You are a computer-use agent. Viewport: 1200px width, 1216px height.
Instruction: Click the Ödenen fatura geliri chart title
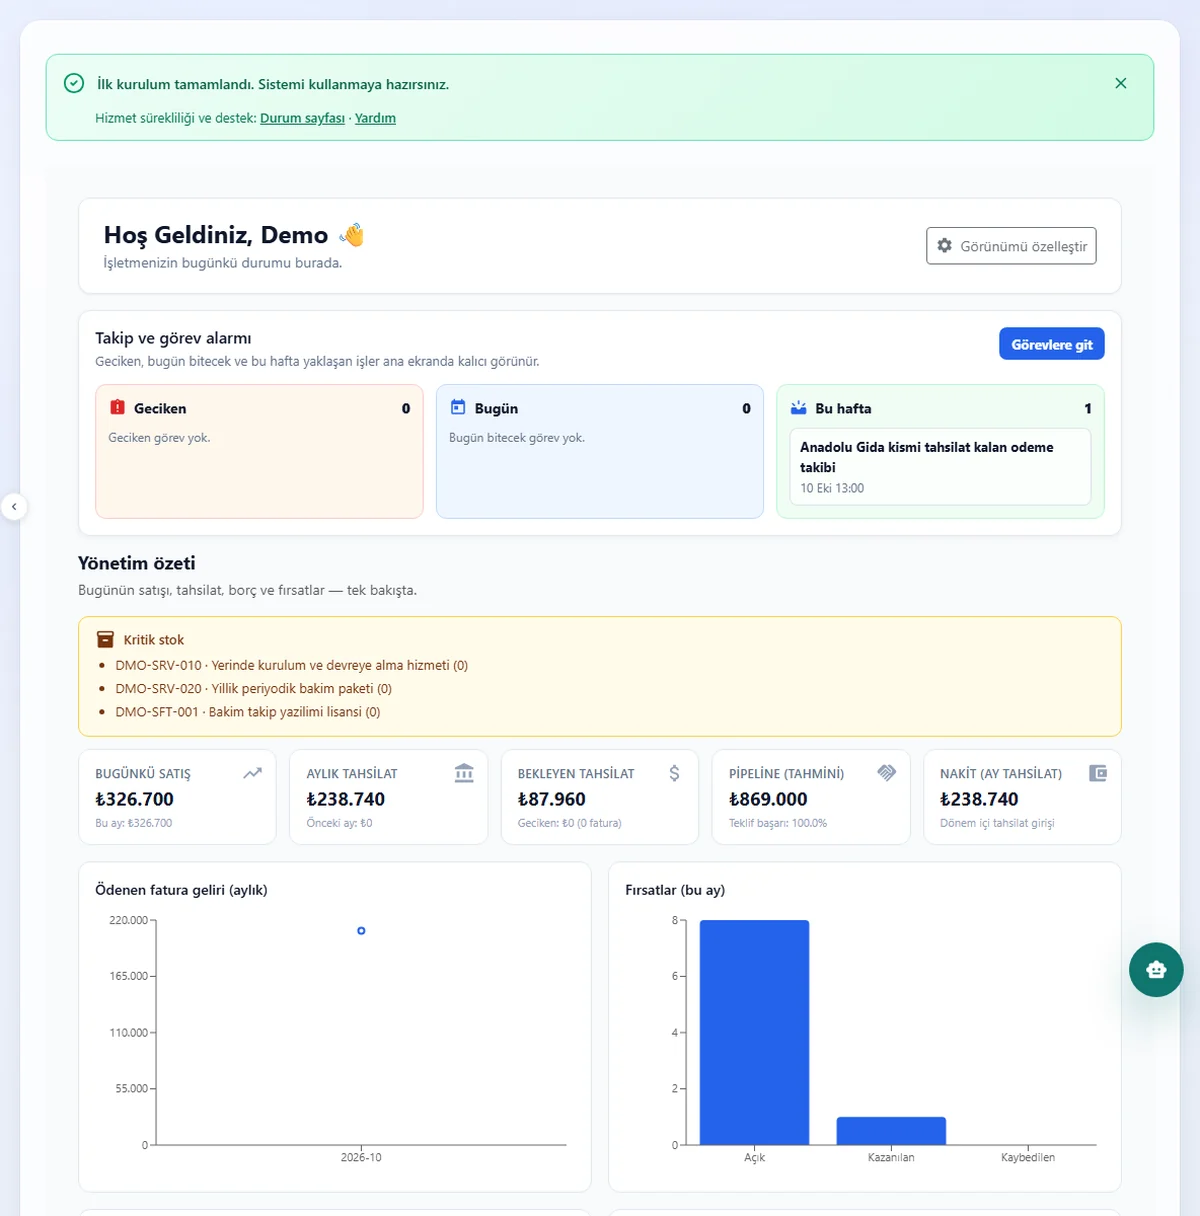tap(181, 890)
